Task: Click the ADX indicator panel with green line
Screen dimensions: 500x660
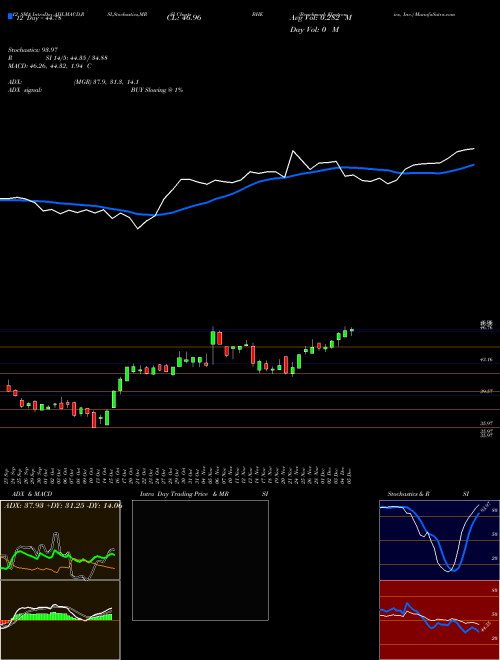Action: point(60,540)
